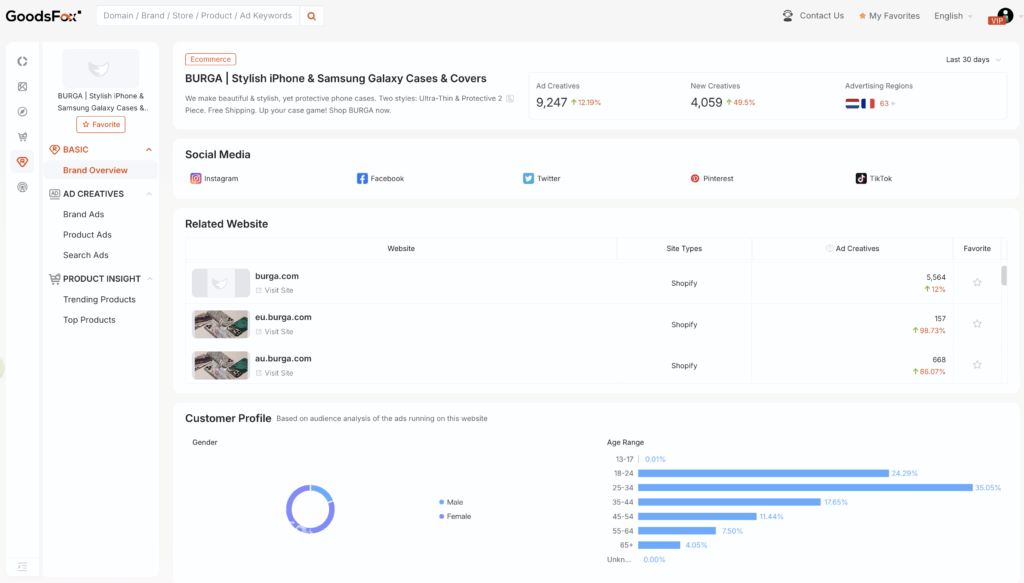Collapse the AD CREATIVES section chevron
This screenshot has width=1024, height=583.
tap(149, 194)
